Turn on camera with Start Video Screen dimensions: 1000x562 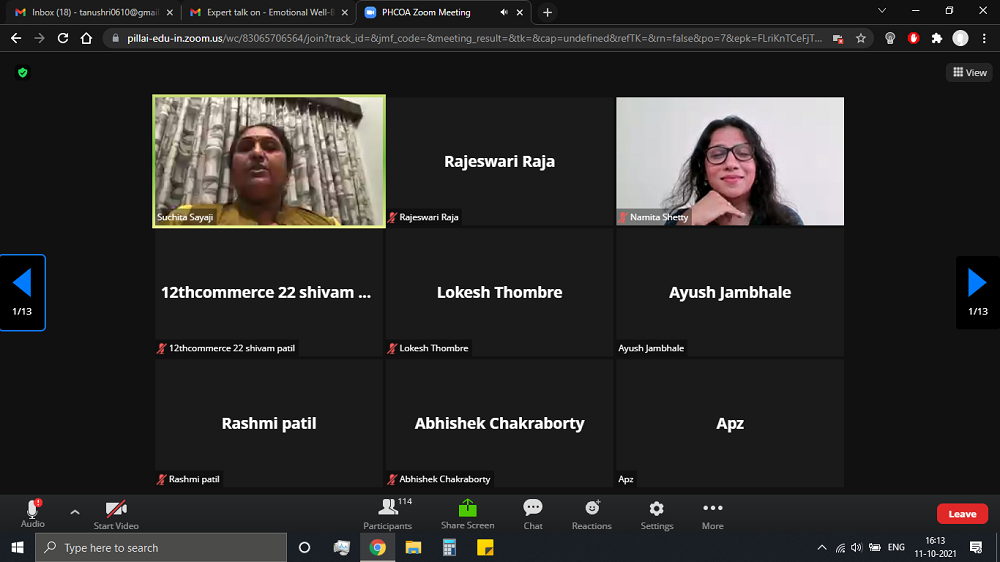click(116, 513)
